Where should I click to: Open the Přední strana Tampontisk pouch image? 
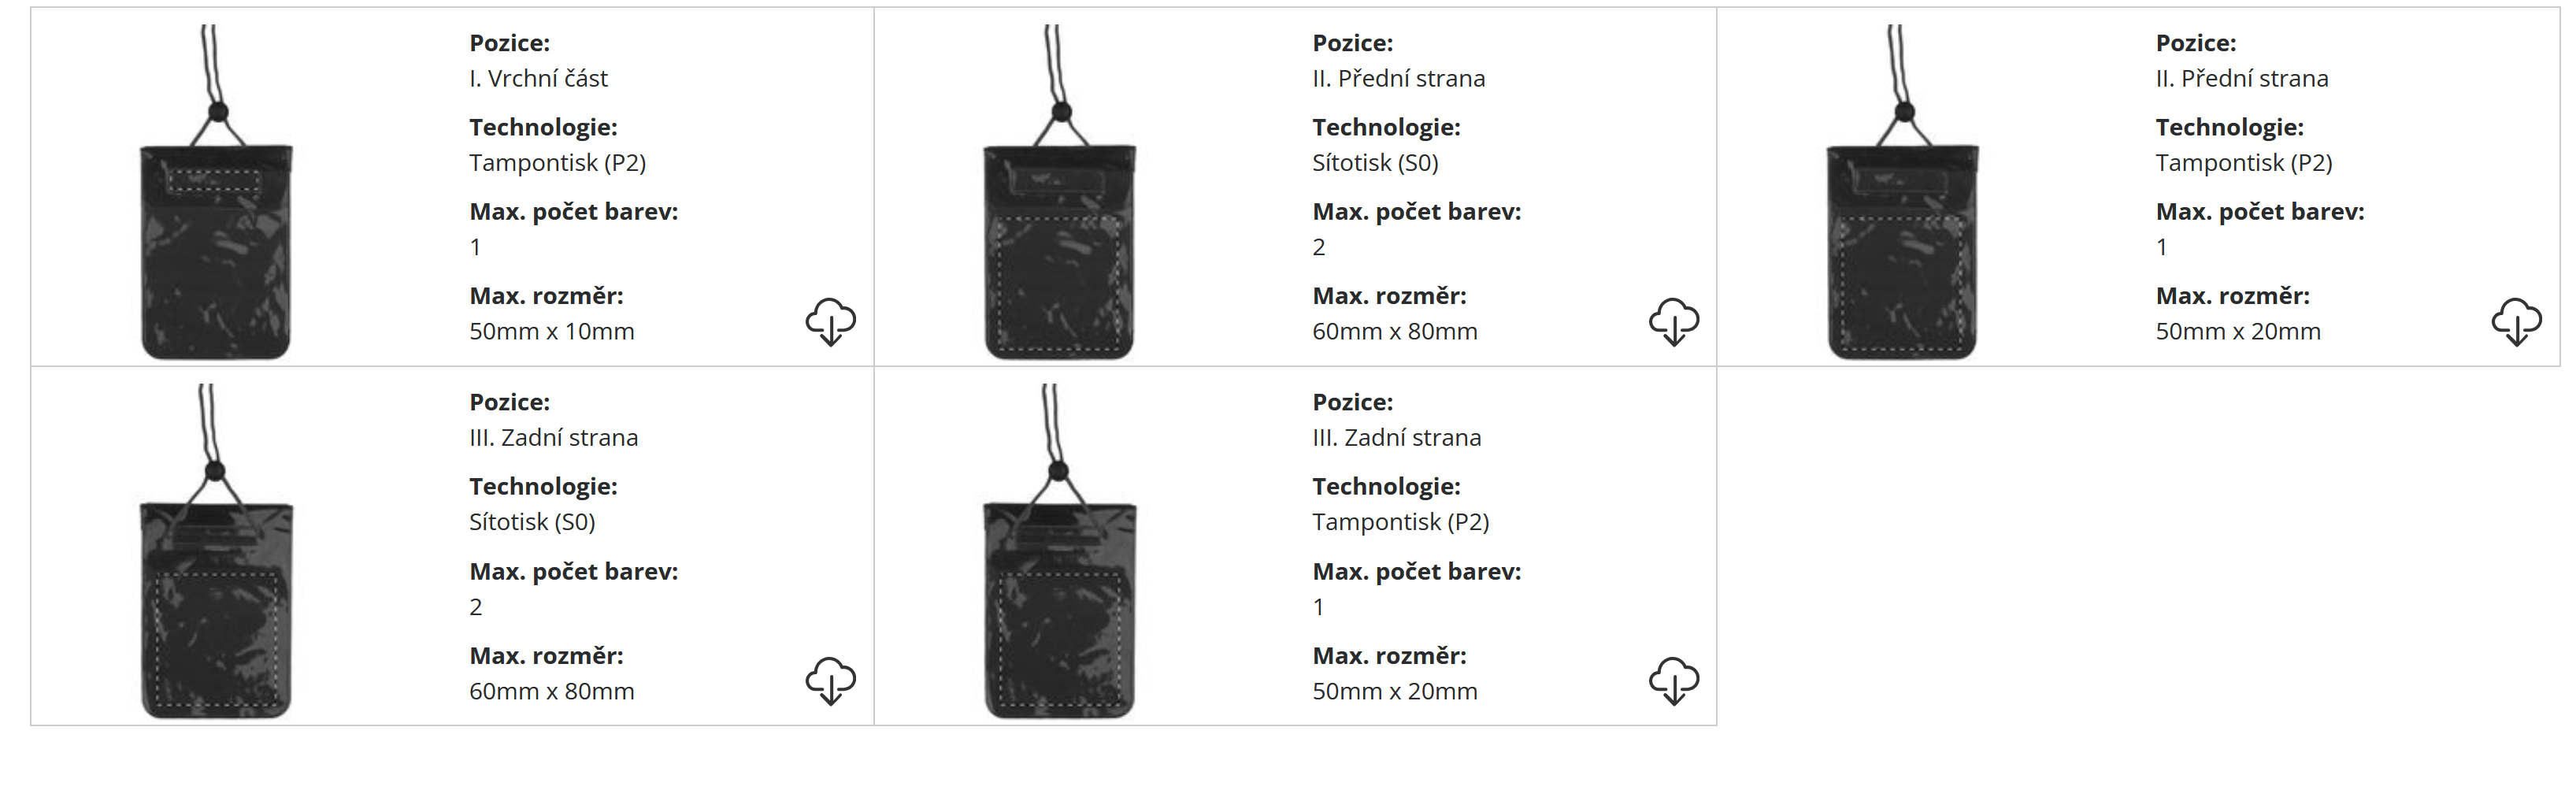(1902, 192)
